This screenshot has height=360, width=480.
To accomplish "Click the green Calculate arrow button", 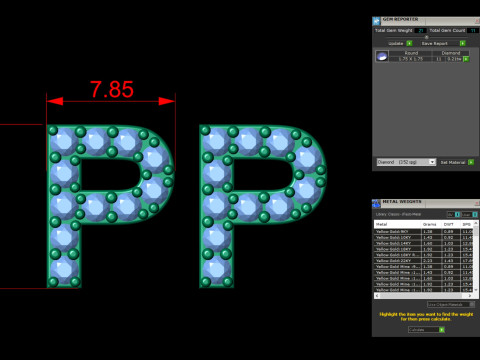I will [442, 330].
